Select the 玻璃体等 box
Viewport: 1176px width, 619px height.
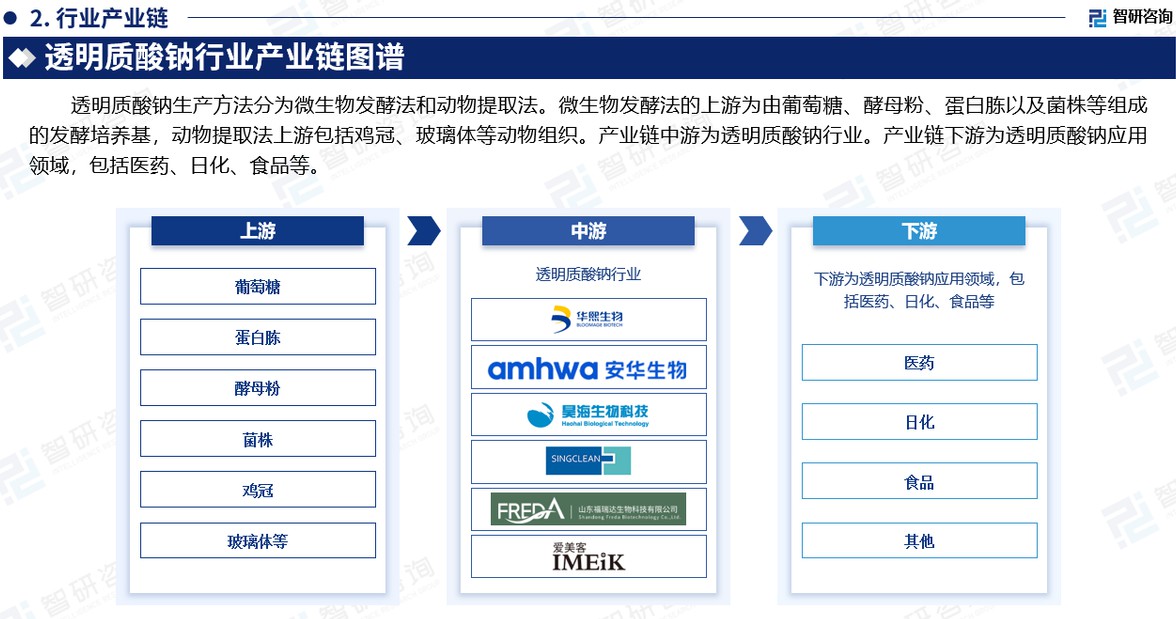[258, 540]
